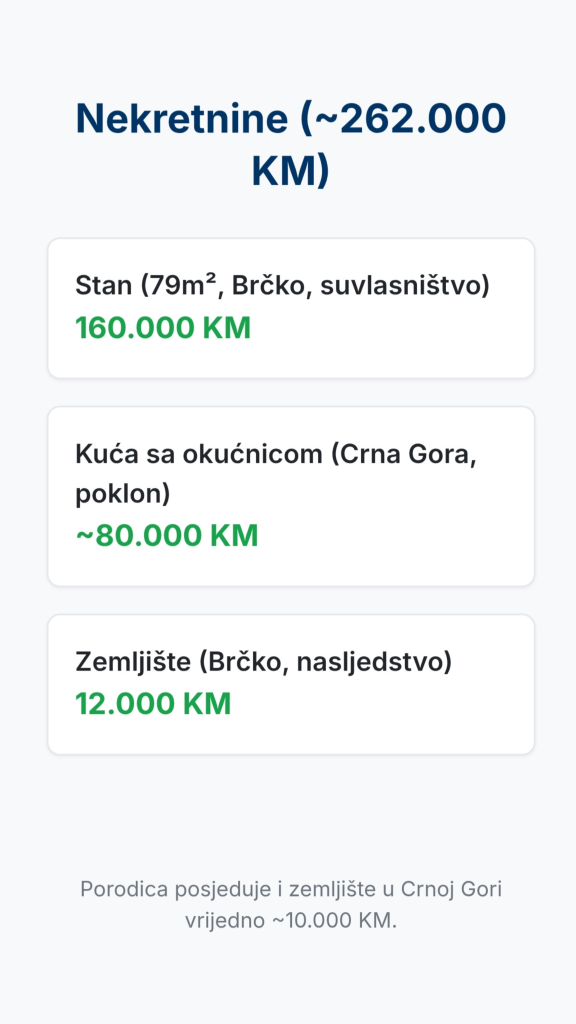Select the Kuća sa okućnicom (Crna Gora, poklon) label
Screen dimensions: 576x1024
tap(276, 474)
